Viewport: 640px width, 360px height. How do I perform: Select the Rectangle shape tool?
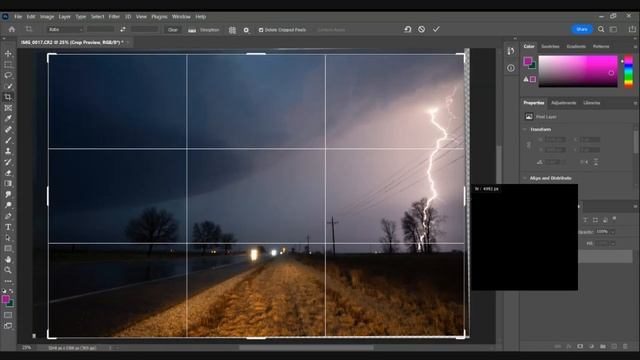(x=8, y=249)
